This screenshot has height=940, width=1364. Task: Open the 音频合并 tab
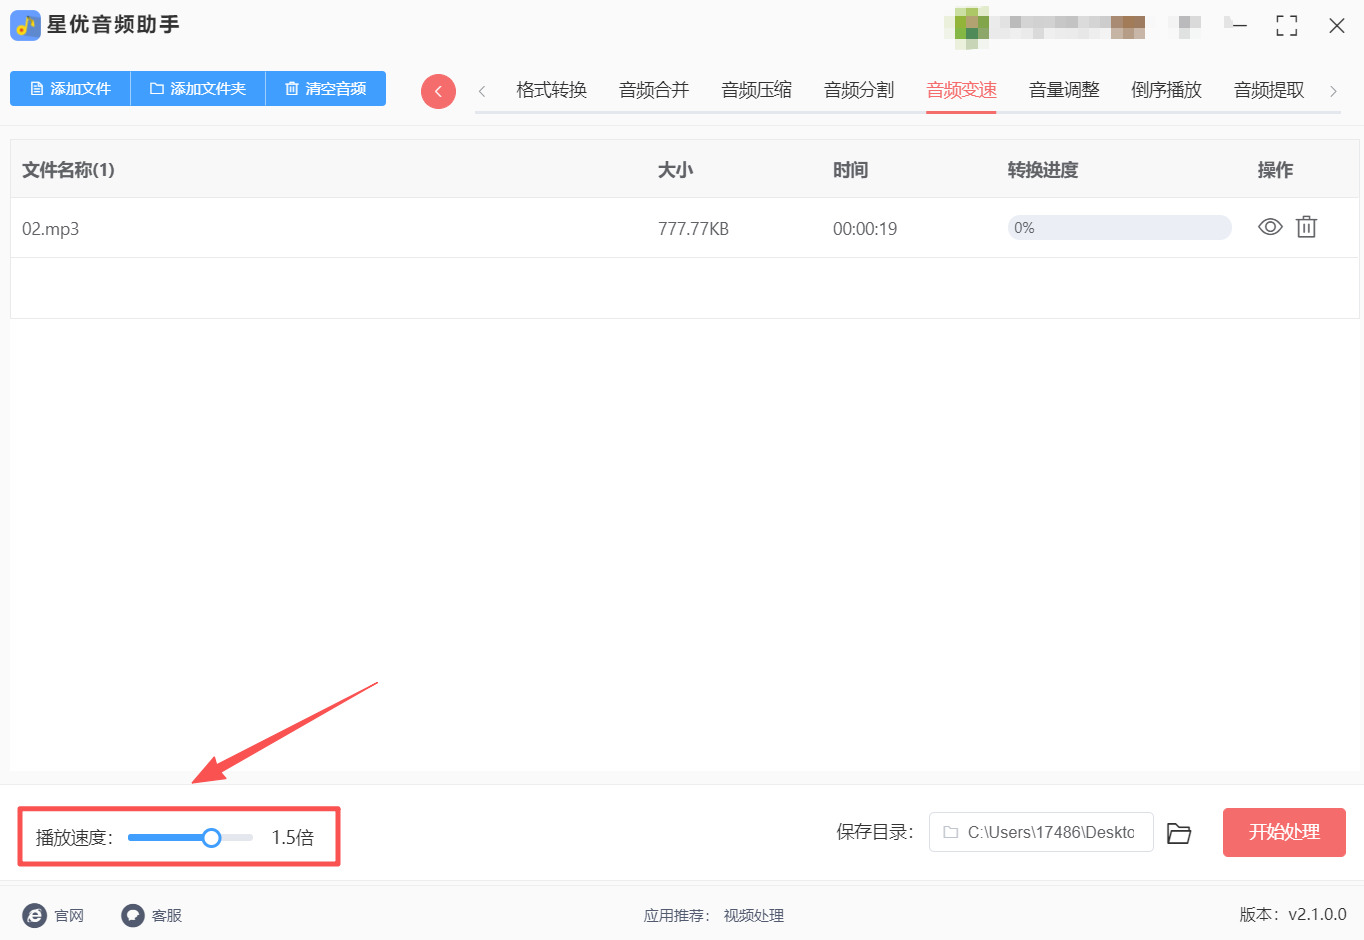click(x=654, y=90)
